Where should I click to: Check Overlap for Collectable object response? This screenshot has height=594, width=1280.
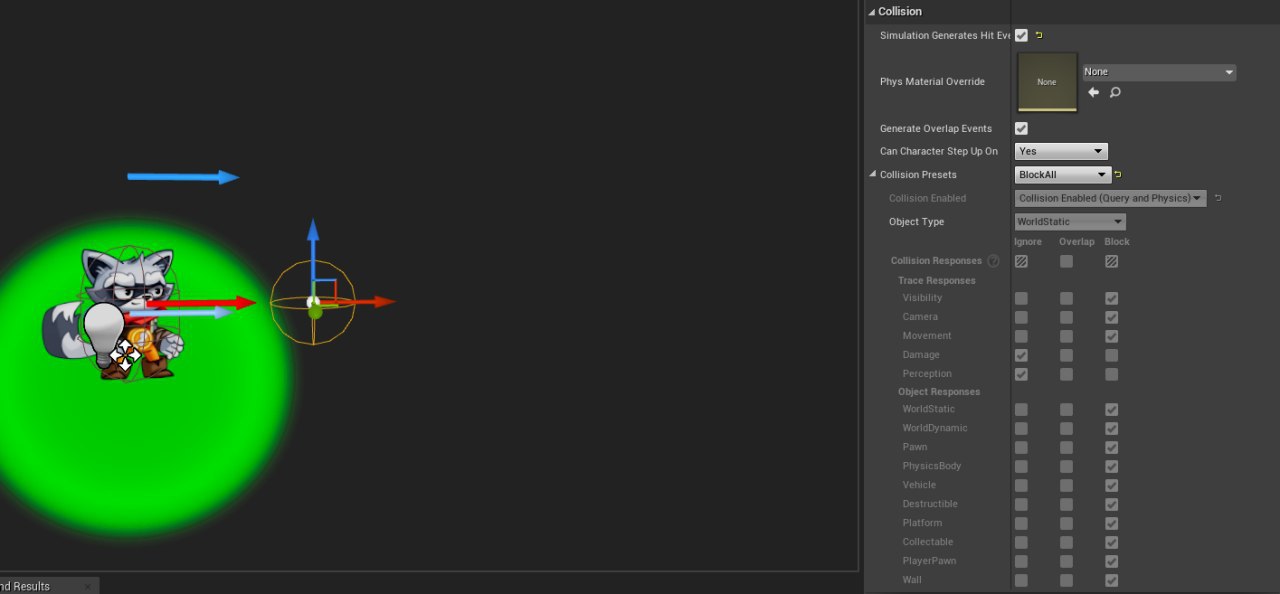point(1066,542)
